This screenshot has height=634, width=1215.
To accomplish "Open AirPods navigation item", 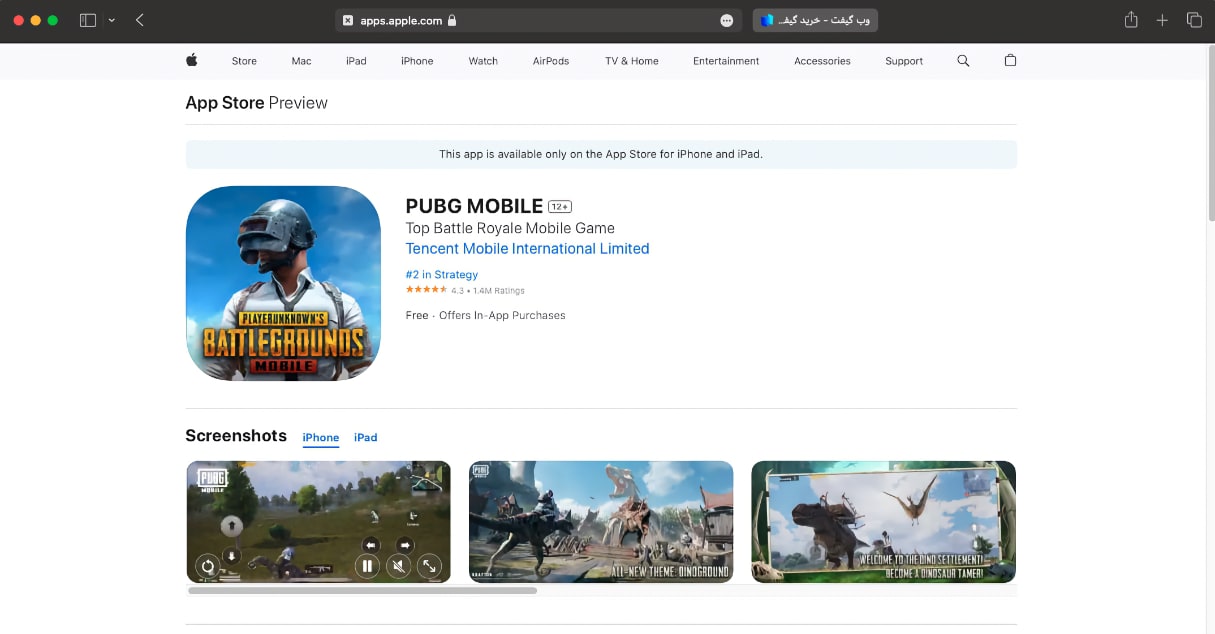I will pyautogui.click(x=551, y=61).
